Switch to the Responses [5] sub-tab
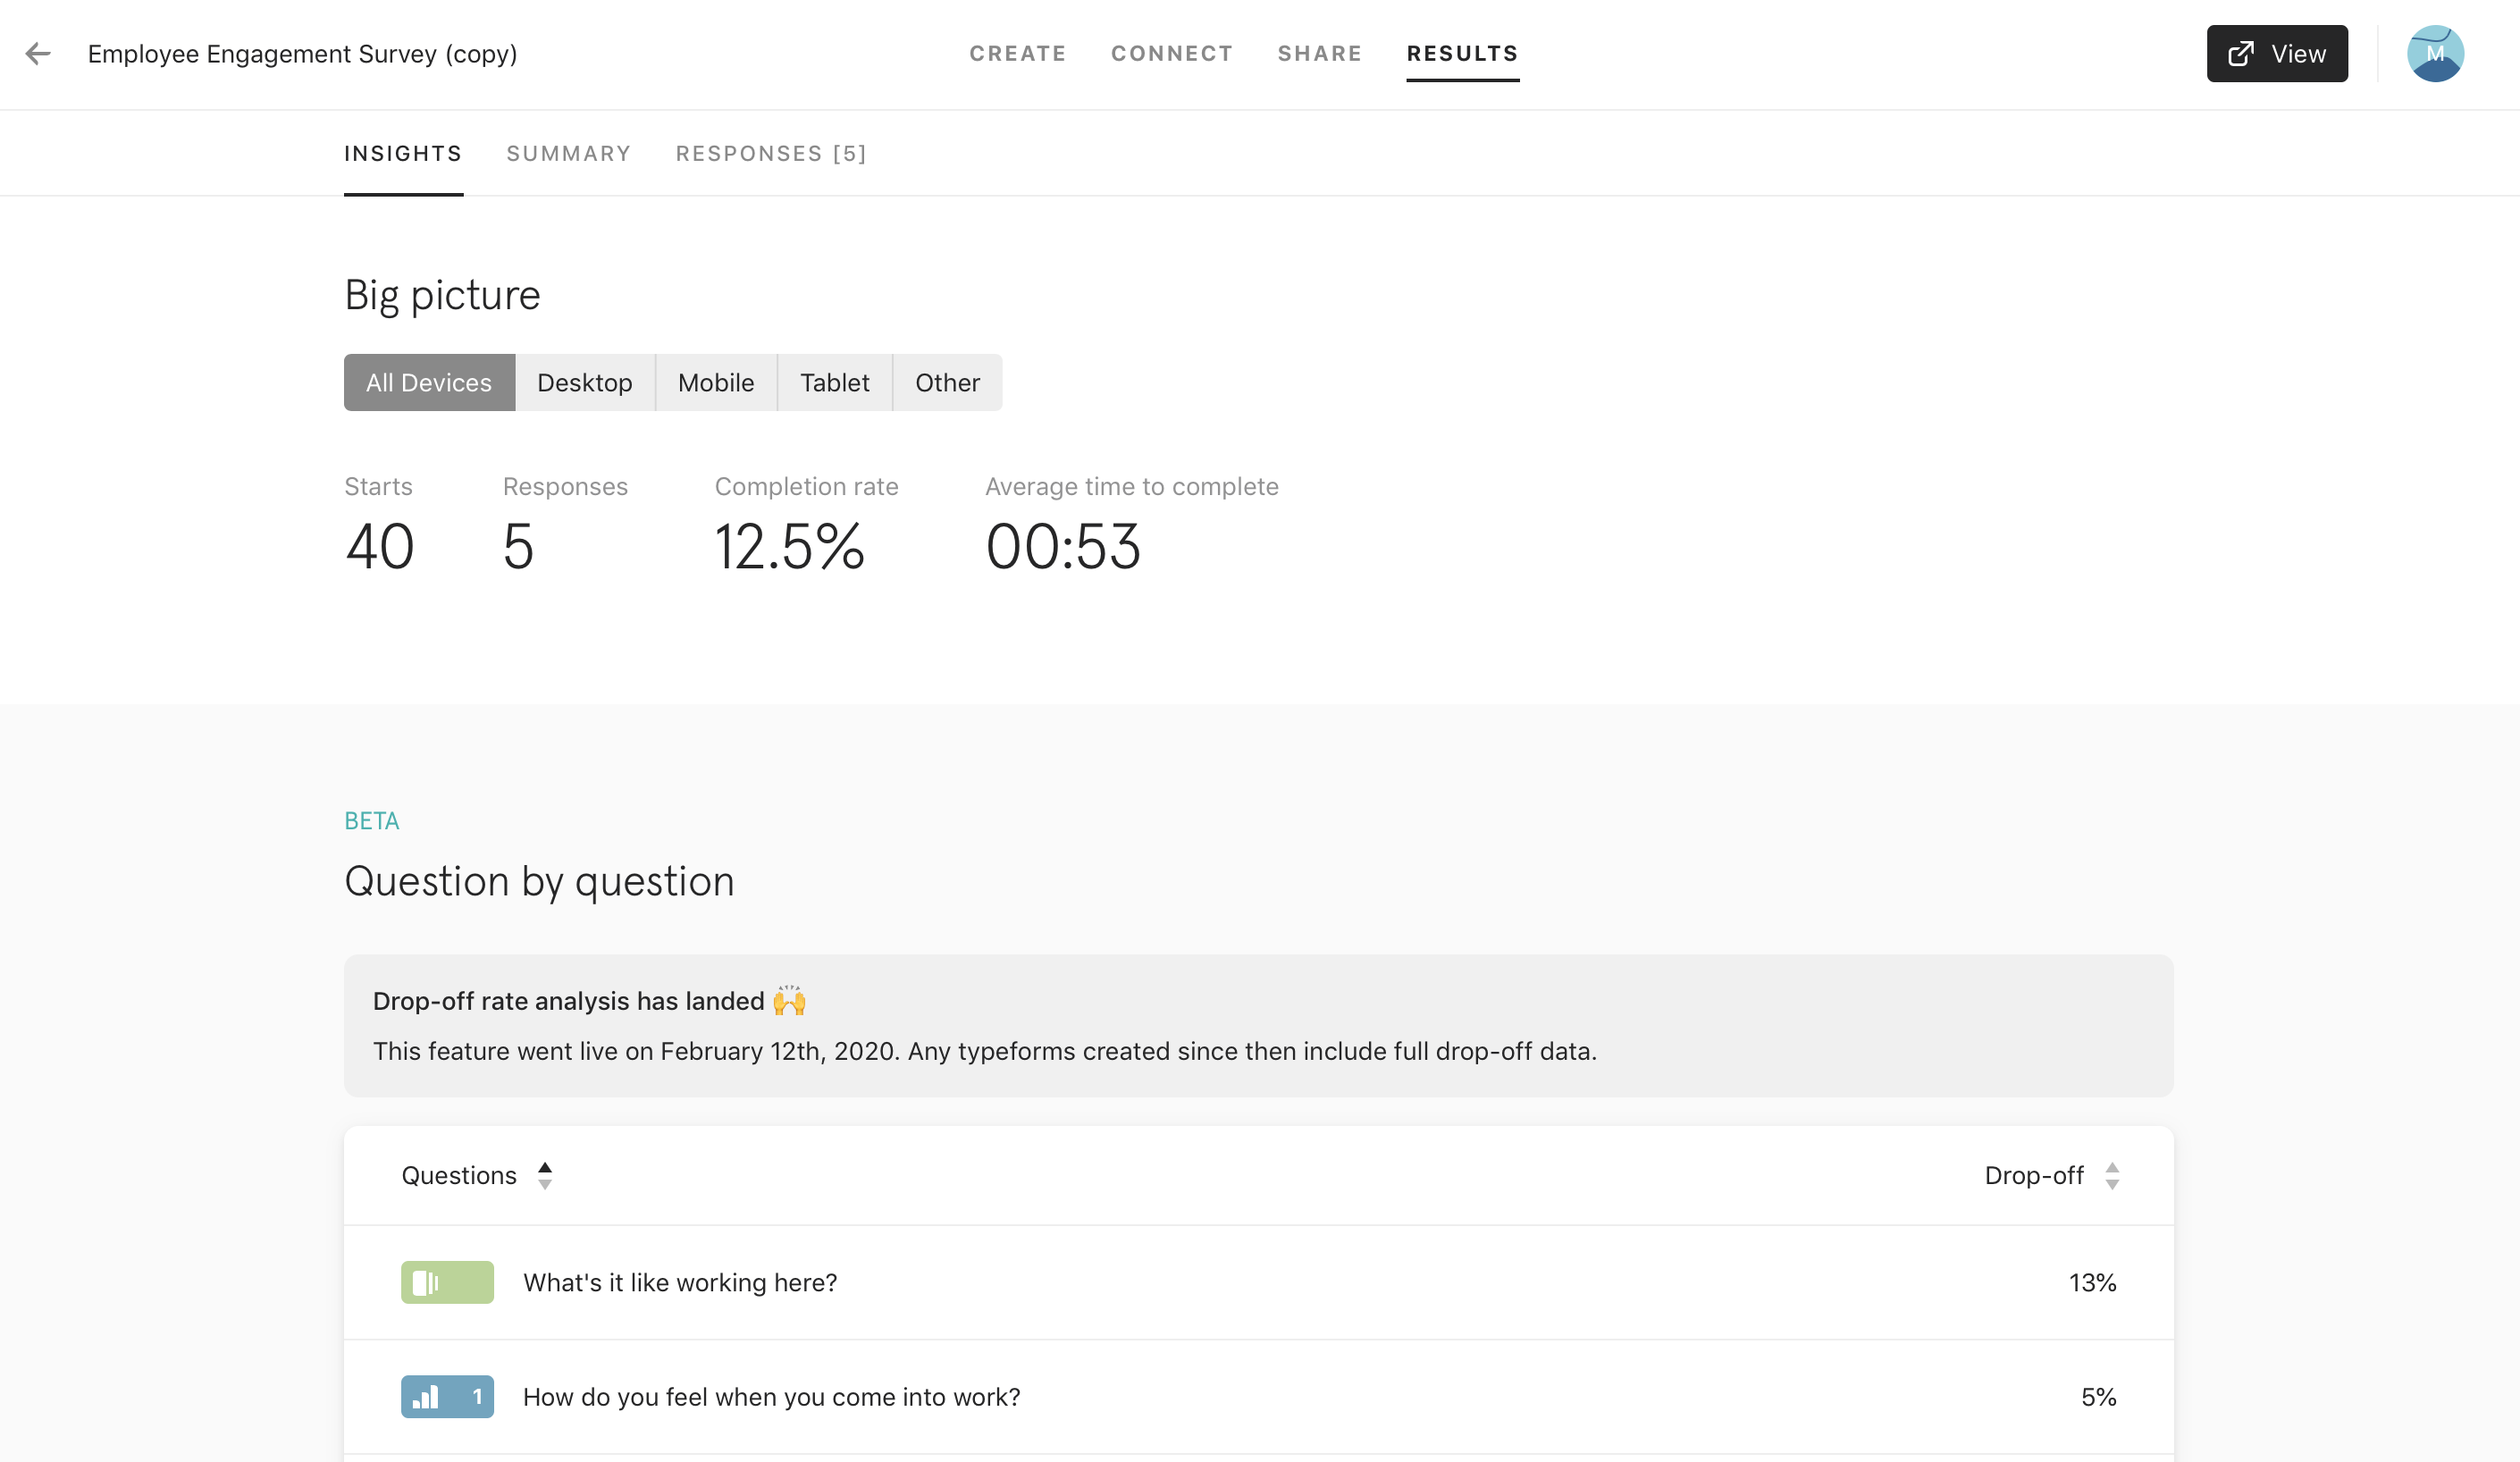This screenshot has height=1462, width=2520. click(x=771, y=153)
